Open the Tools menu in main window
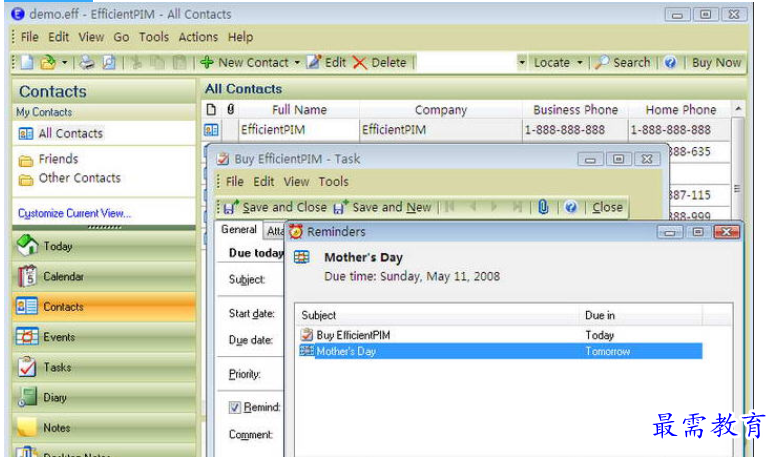The width and height of the screenshot is (774, 457). (154, 37)
